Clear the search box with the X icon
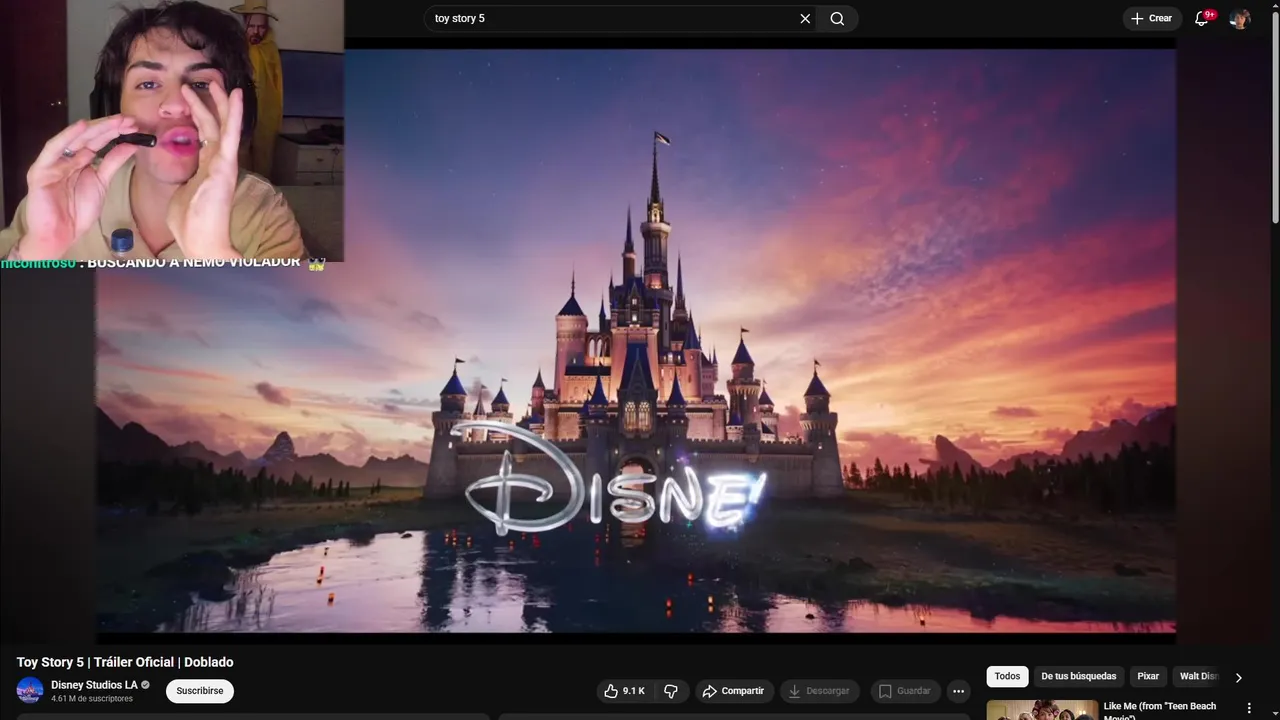 [x=805, y=18]
